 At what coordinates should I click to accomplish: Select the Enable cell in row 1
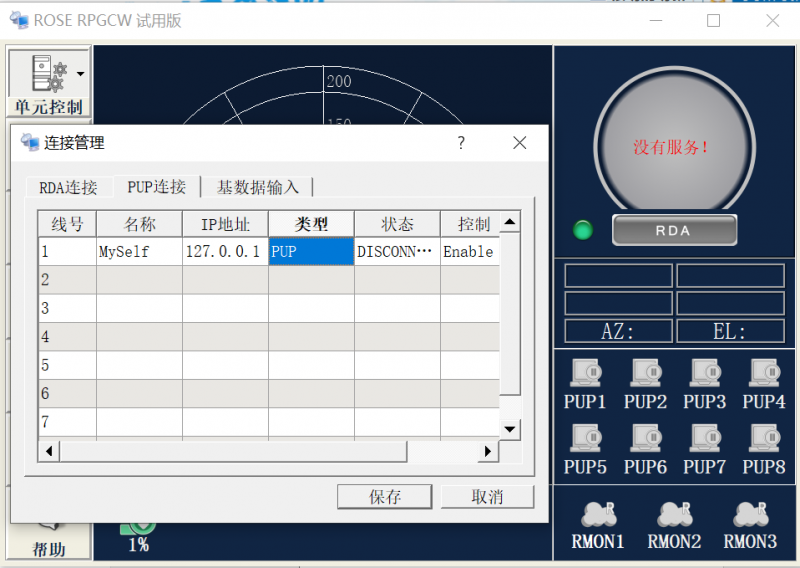tap(468, 252)
